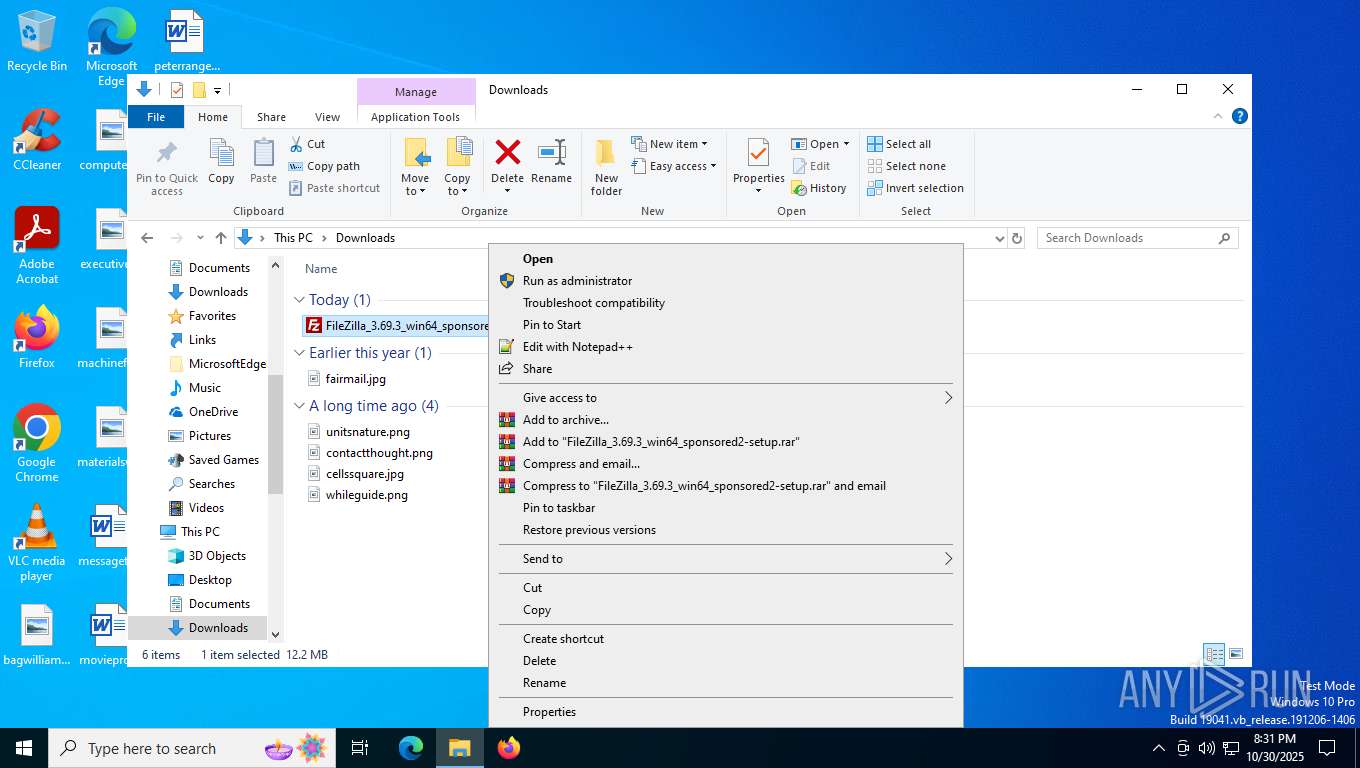Click the Task View taskbar icon
Screen dimensions: 1360x768
[x=360, y=748]
